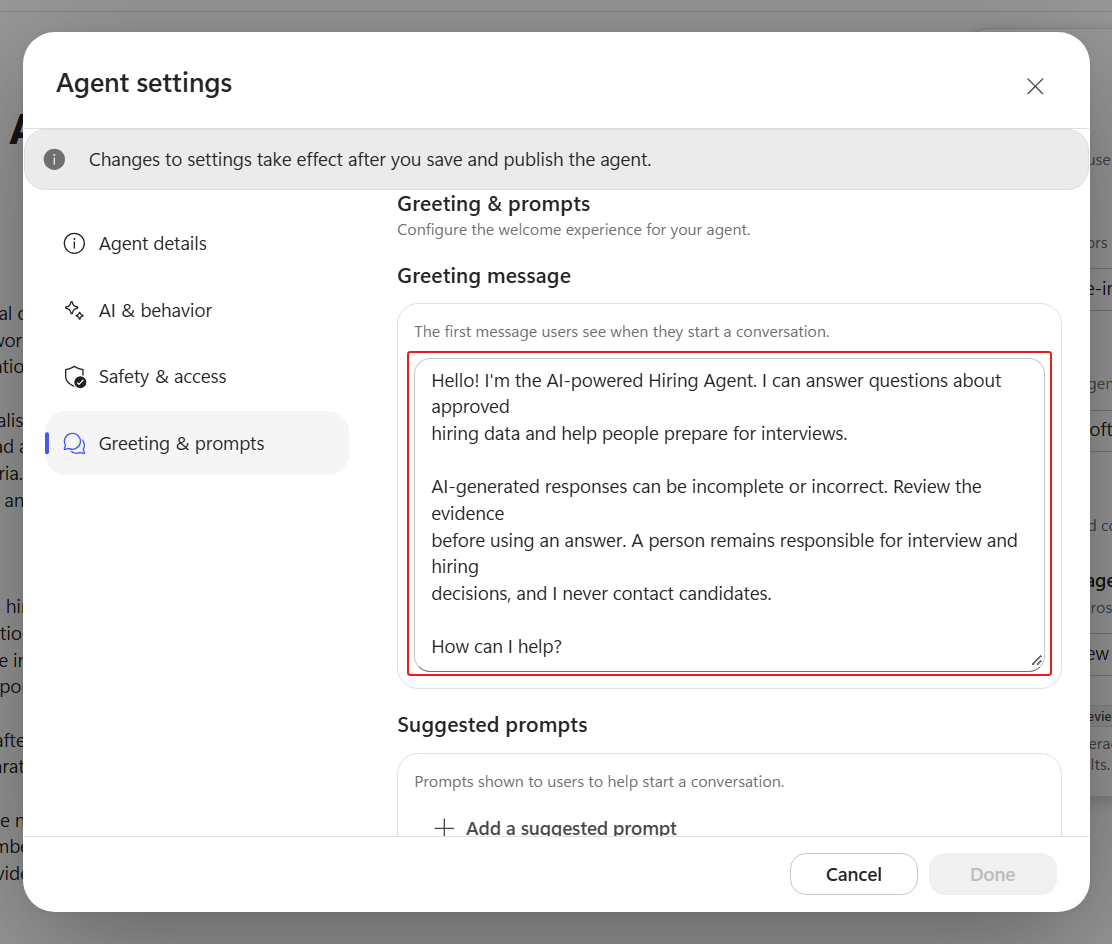Click the chat bubbles icon beside Greeting & prompts
Image resolution: width=1112 pixels, height=944 pixels.
click(x=74, y=443)
